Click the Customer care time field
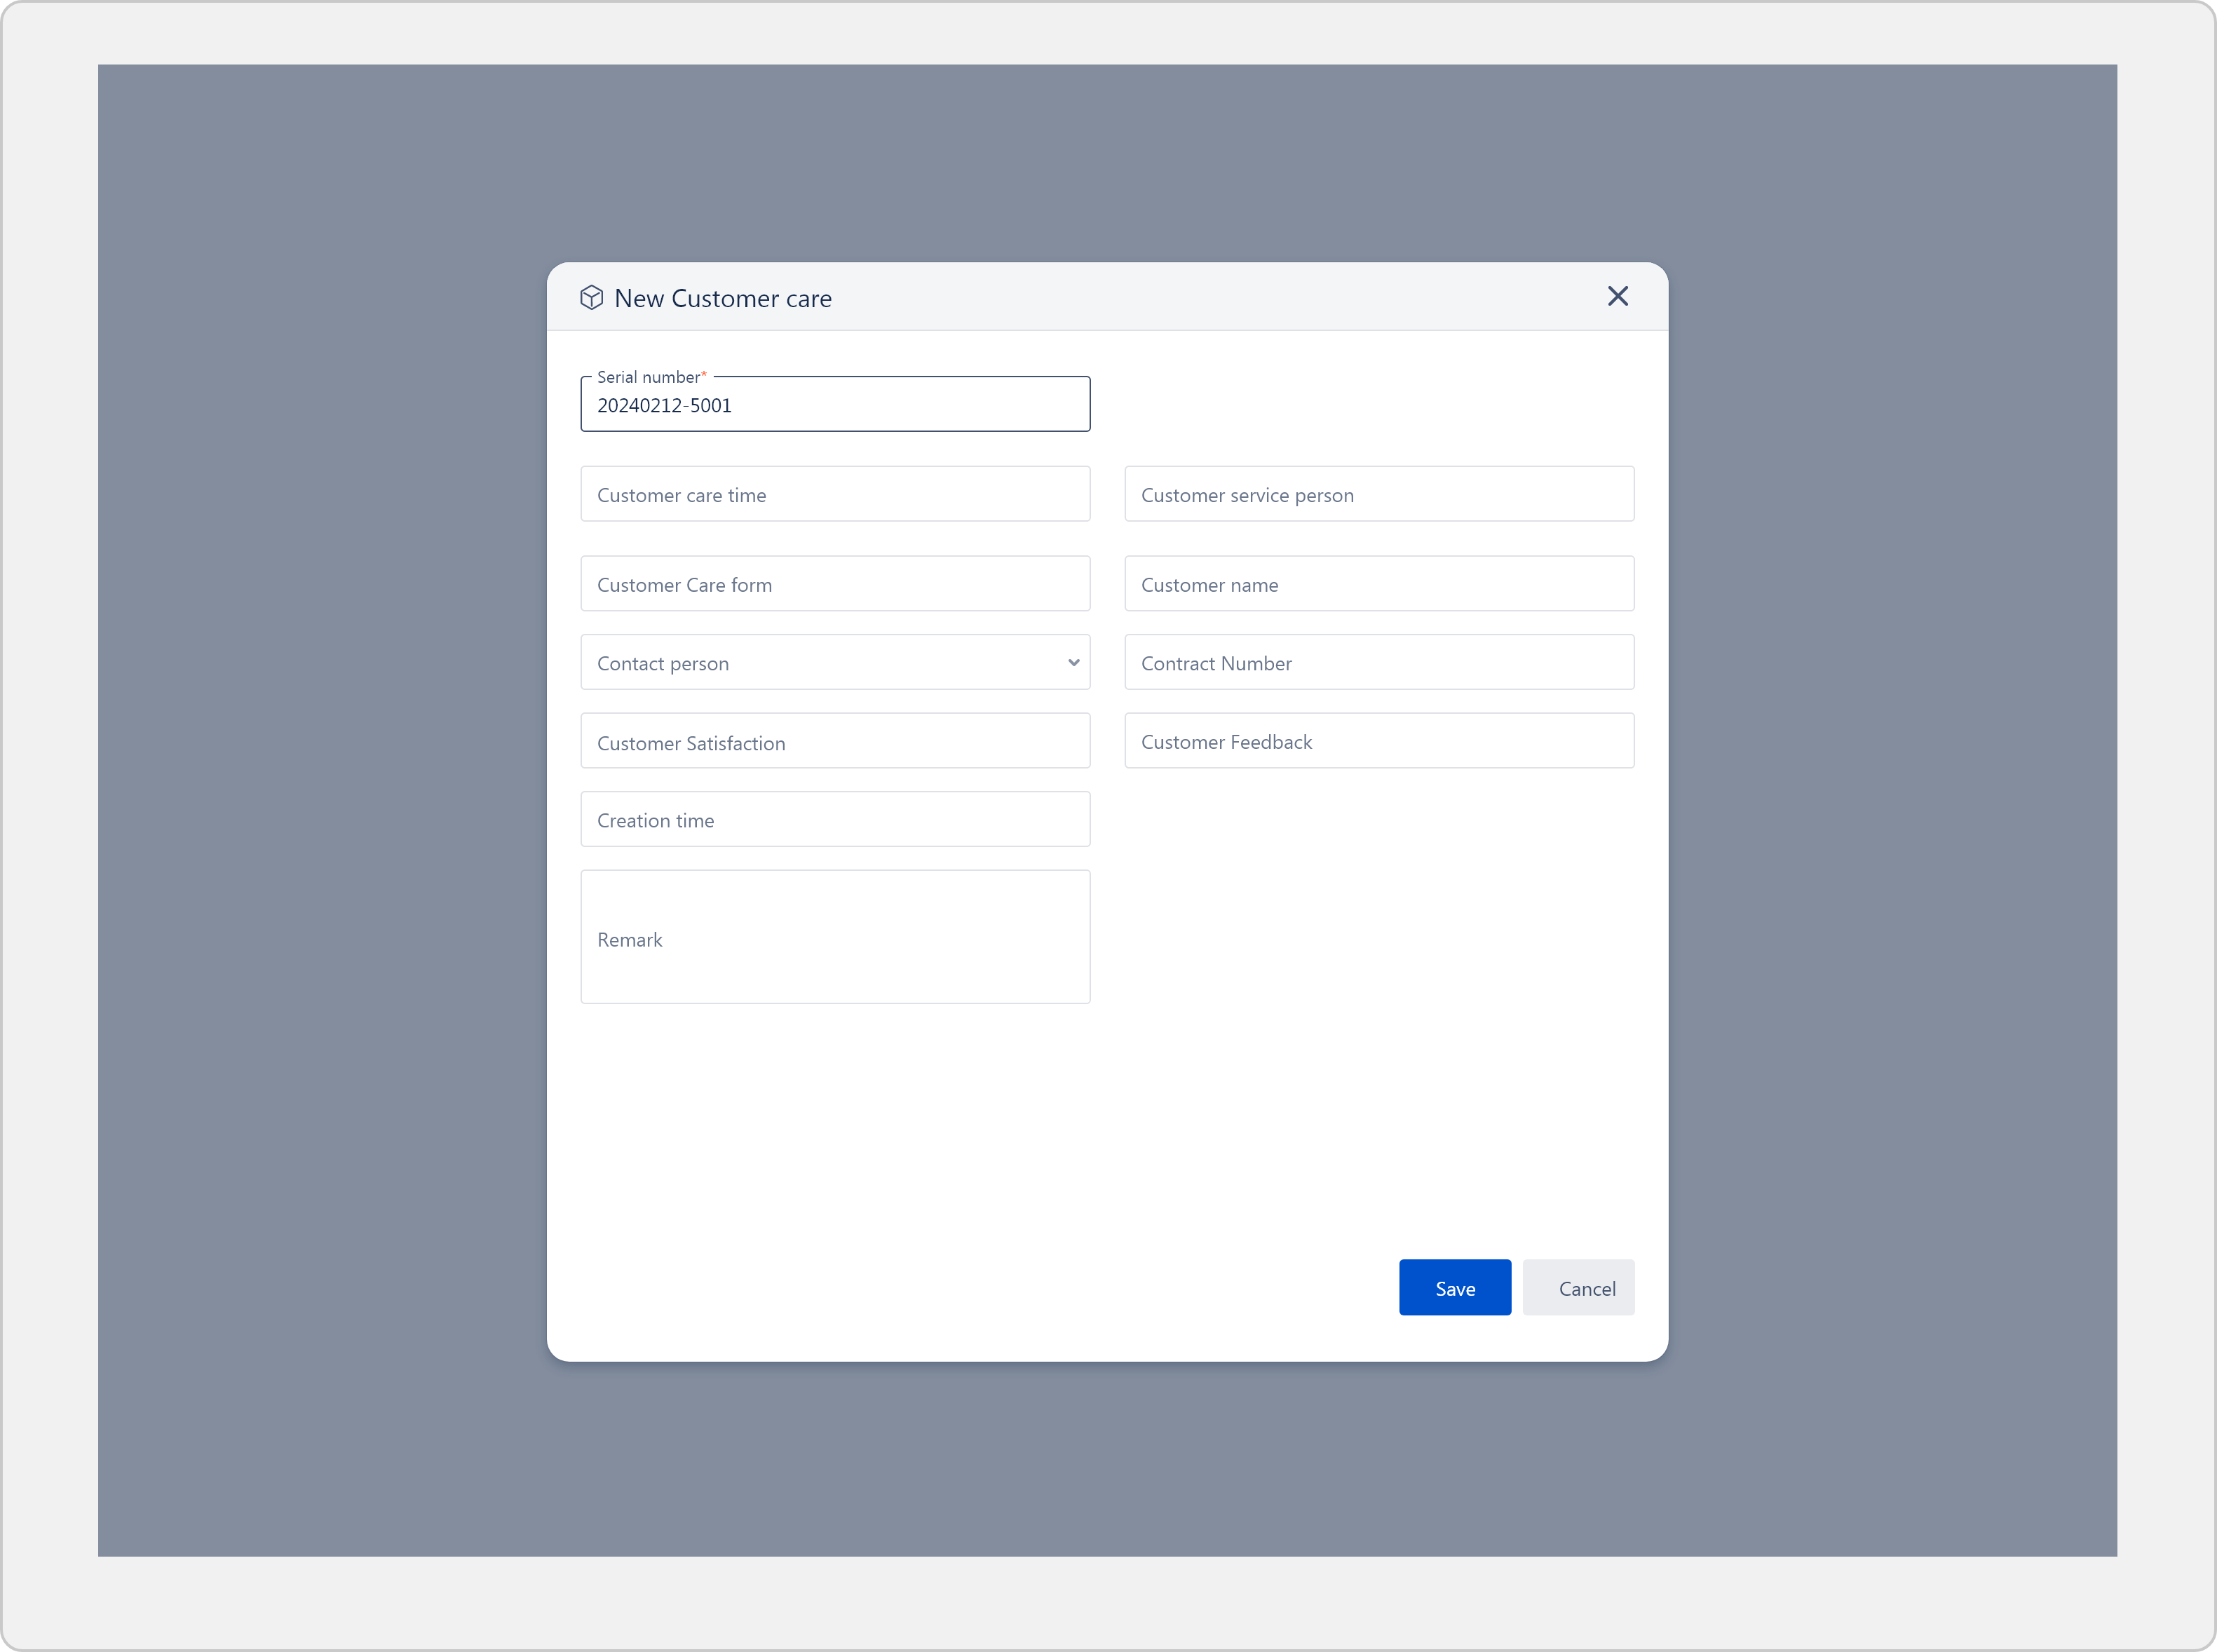2217x1652 pixels. pos(835,494)
